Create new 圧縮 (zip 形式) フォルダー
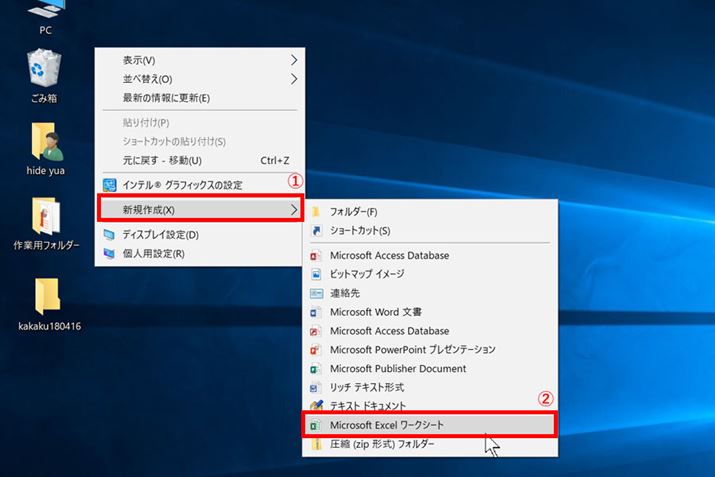Image resolution: width=715 pixels, height=477 pixels. coord(430,444)
